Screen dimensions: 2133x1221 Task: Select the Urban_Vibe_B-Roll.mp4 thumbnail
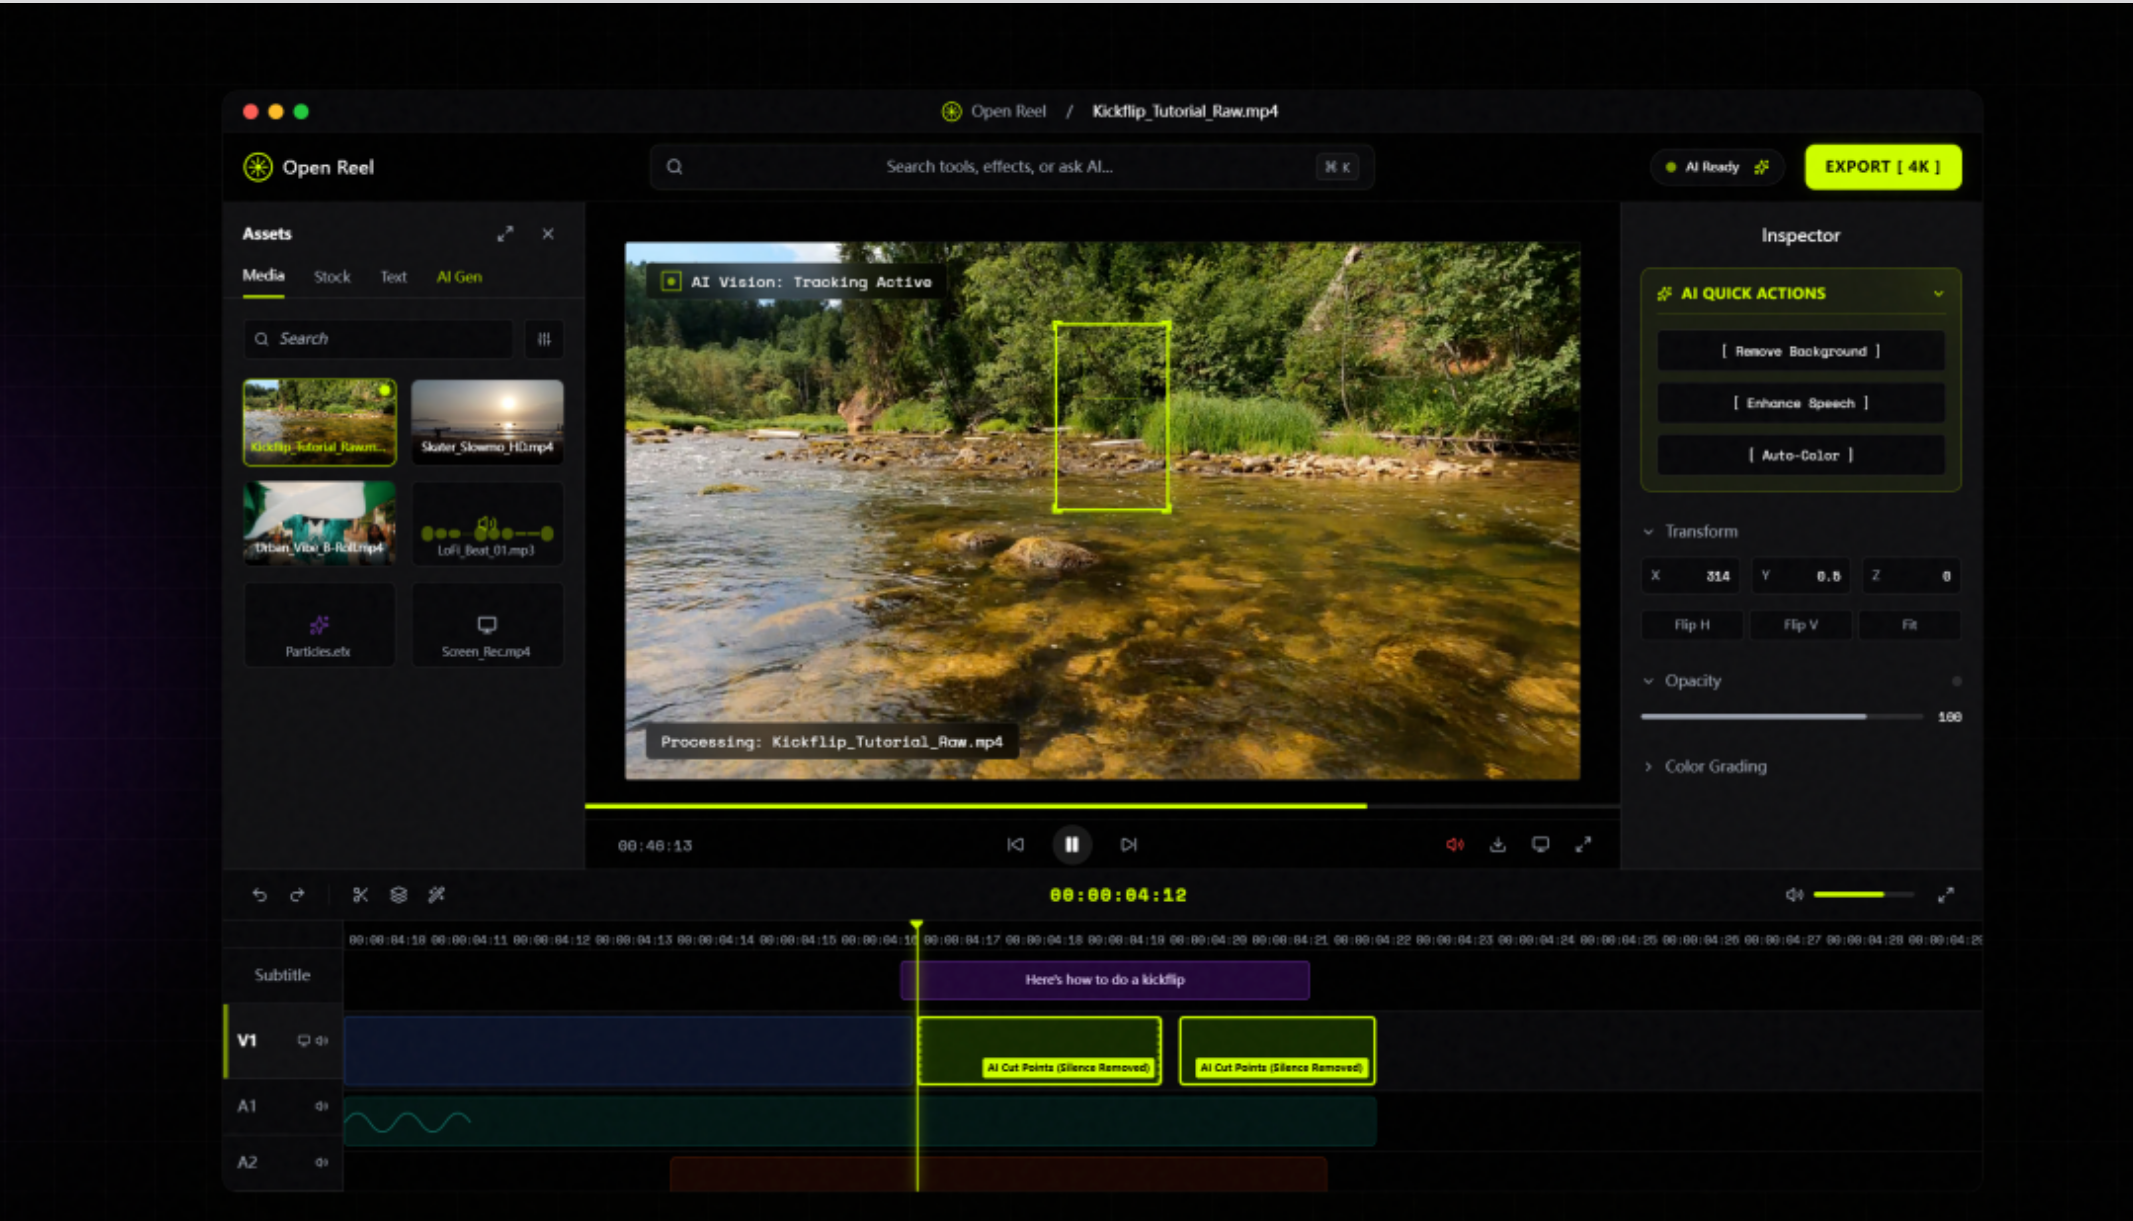(x=320, y=524)
